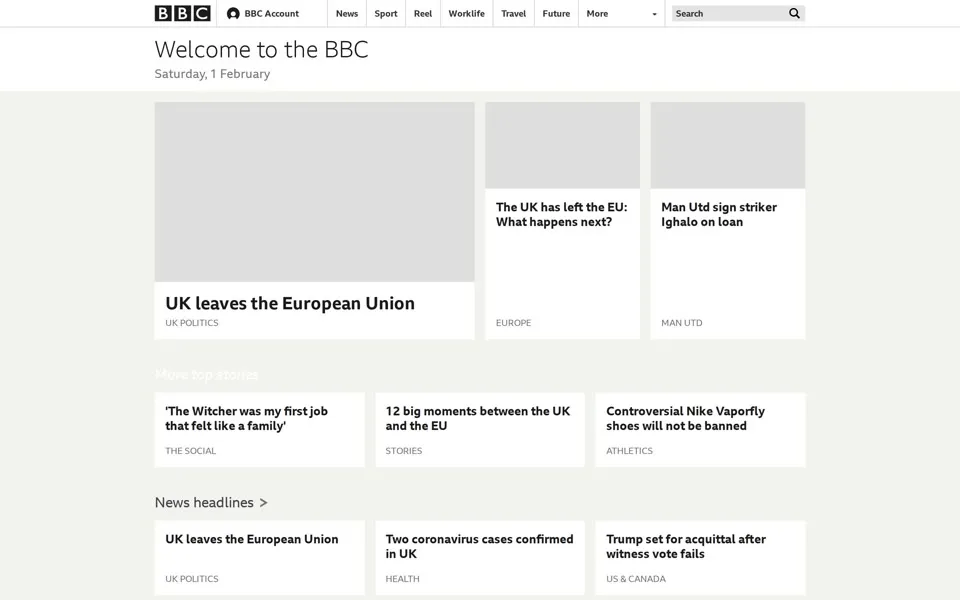Screen dimensions: 960x600
Task: Open the News menu item
Action: tap(347, 13)
